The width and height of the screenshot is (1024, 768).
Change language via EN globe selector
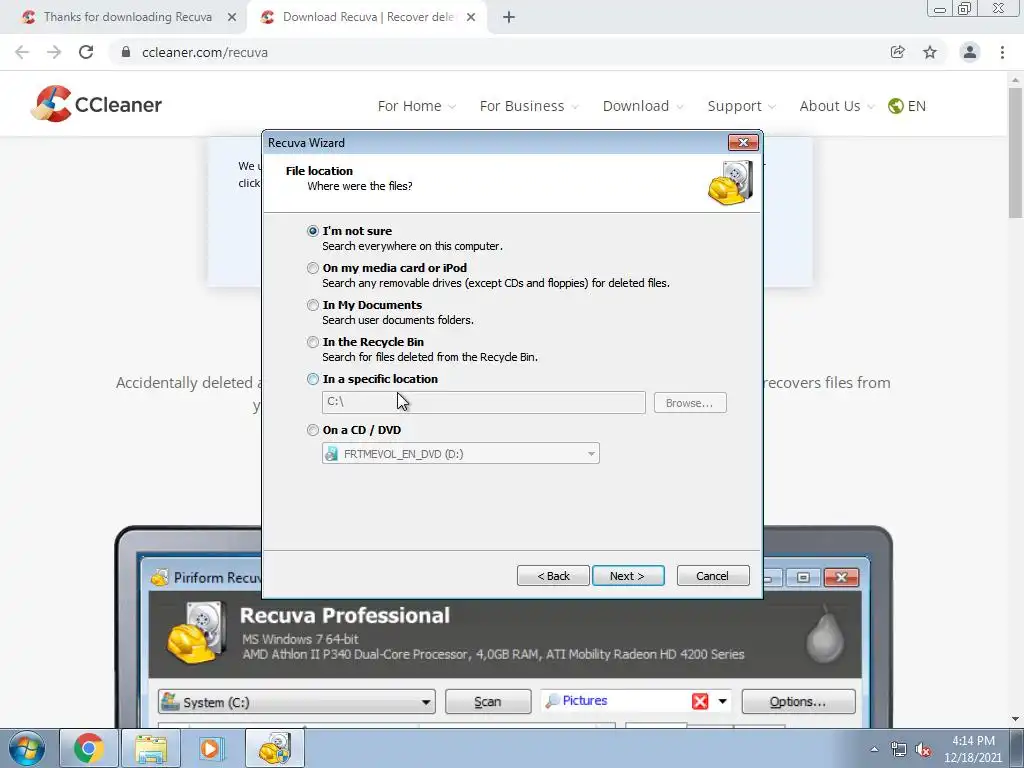point(906,106)
